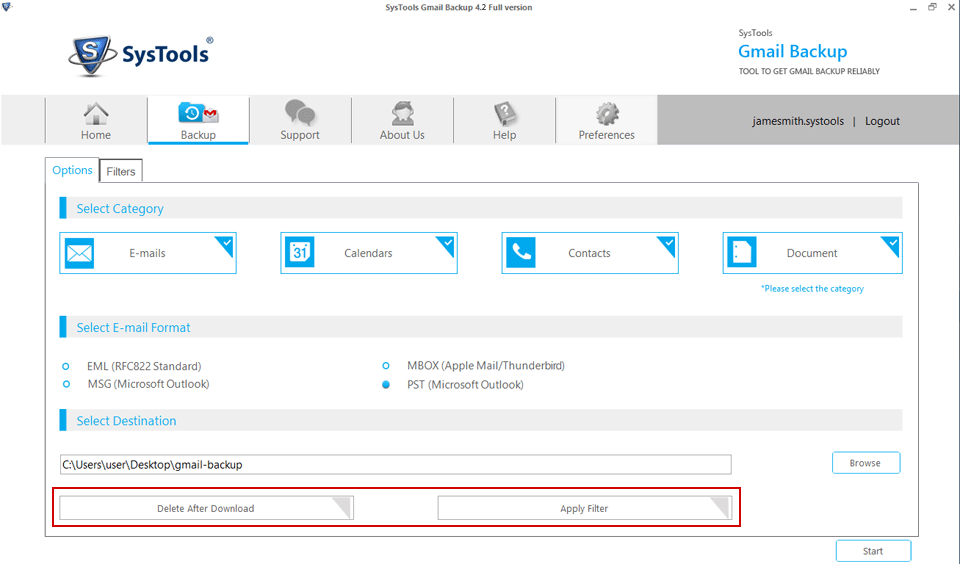Enable Delete After Download option
The height and width of the screenshot is (564, 960).
[x=206, y=508]
